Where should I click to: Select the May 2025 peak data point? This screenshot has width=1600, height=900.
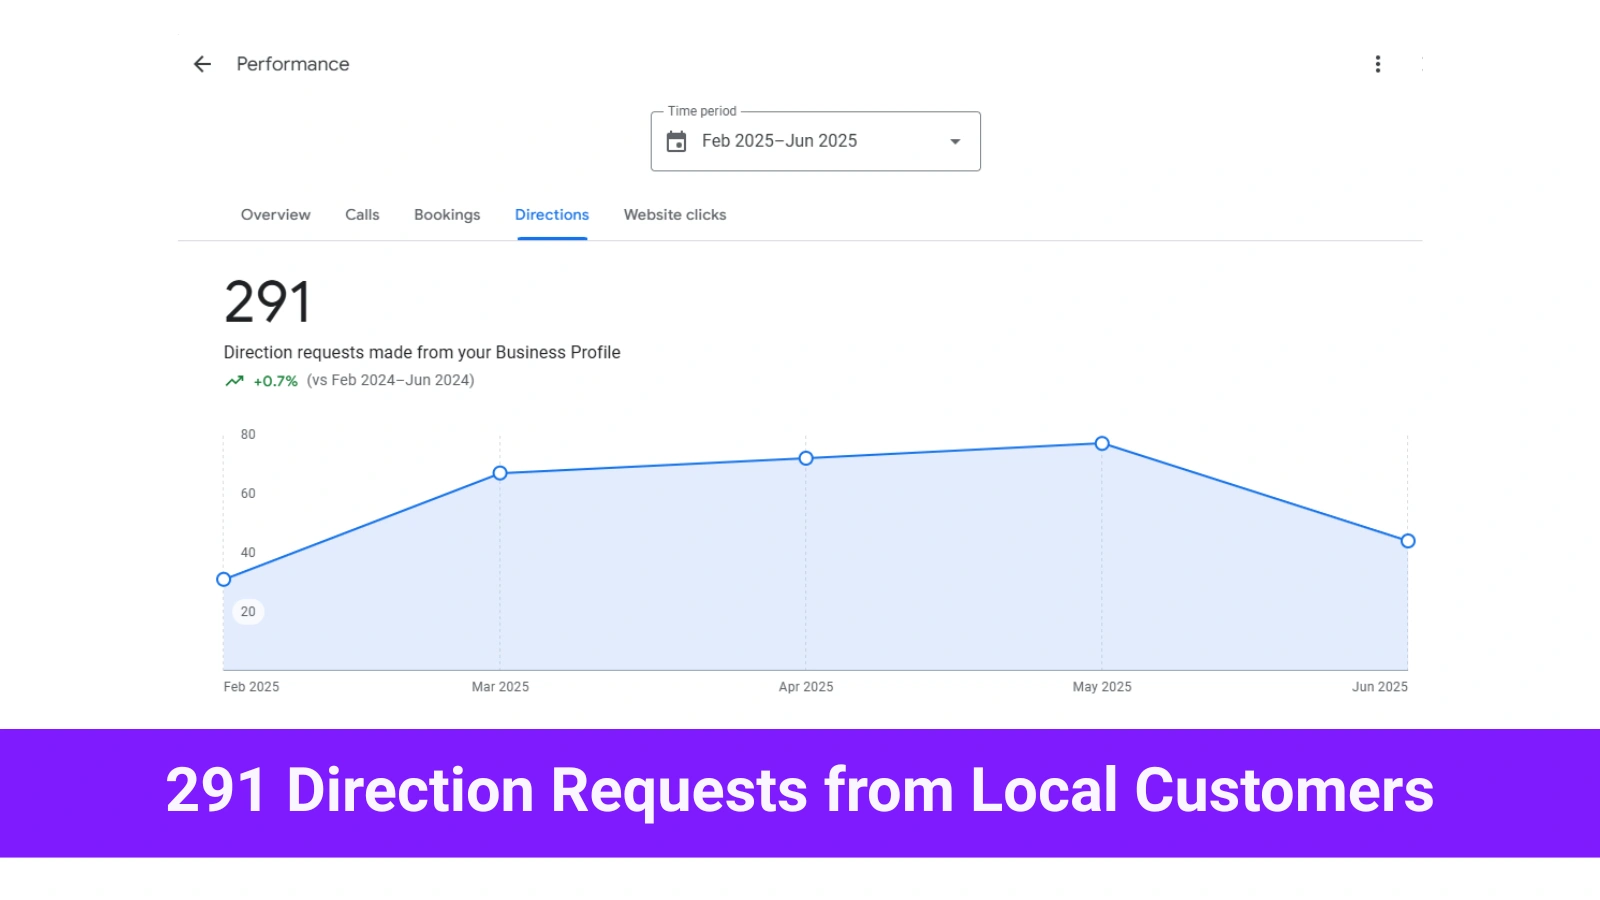[1101, 443]
